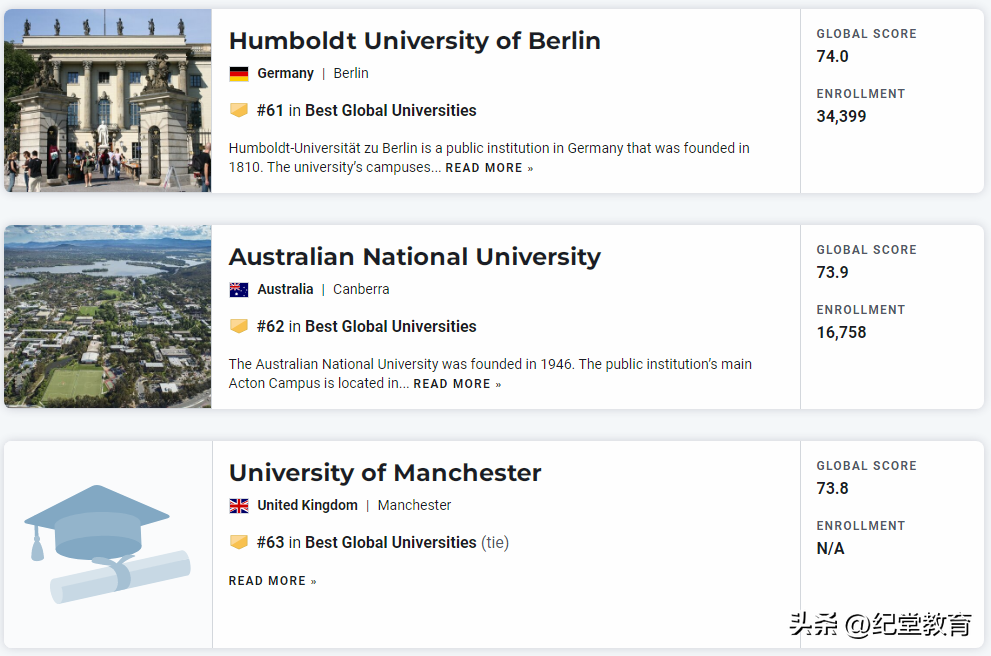
Task: Click the Australian National University aerial photo
Action: point(107,316)
